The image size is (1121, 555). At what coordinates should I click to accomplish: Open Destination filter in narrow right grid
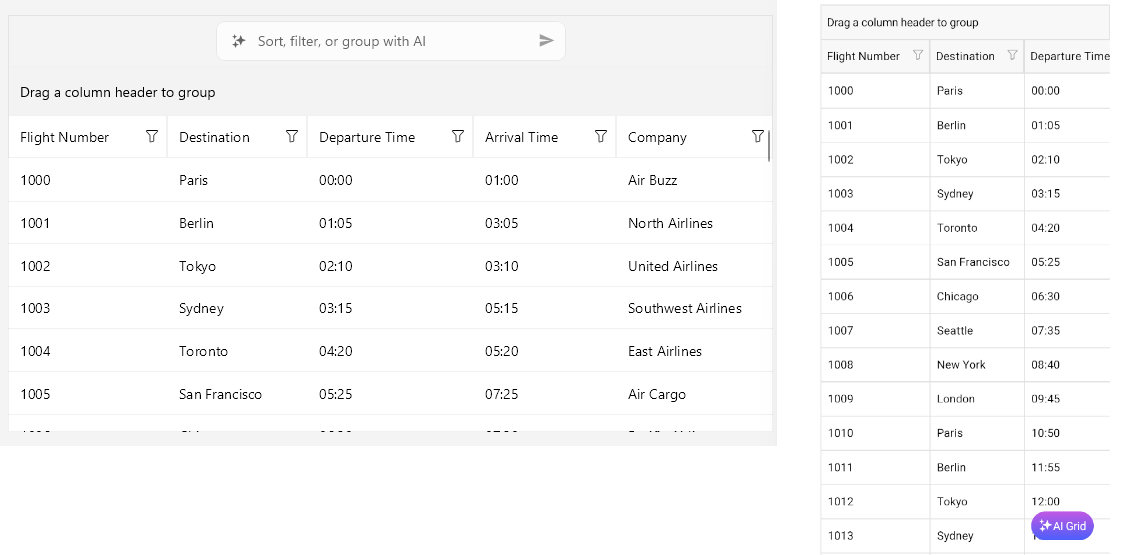click(x=1012, y=56)
